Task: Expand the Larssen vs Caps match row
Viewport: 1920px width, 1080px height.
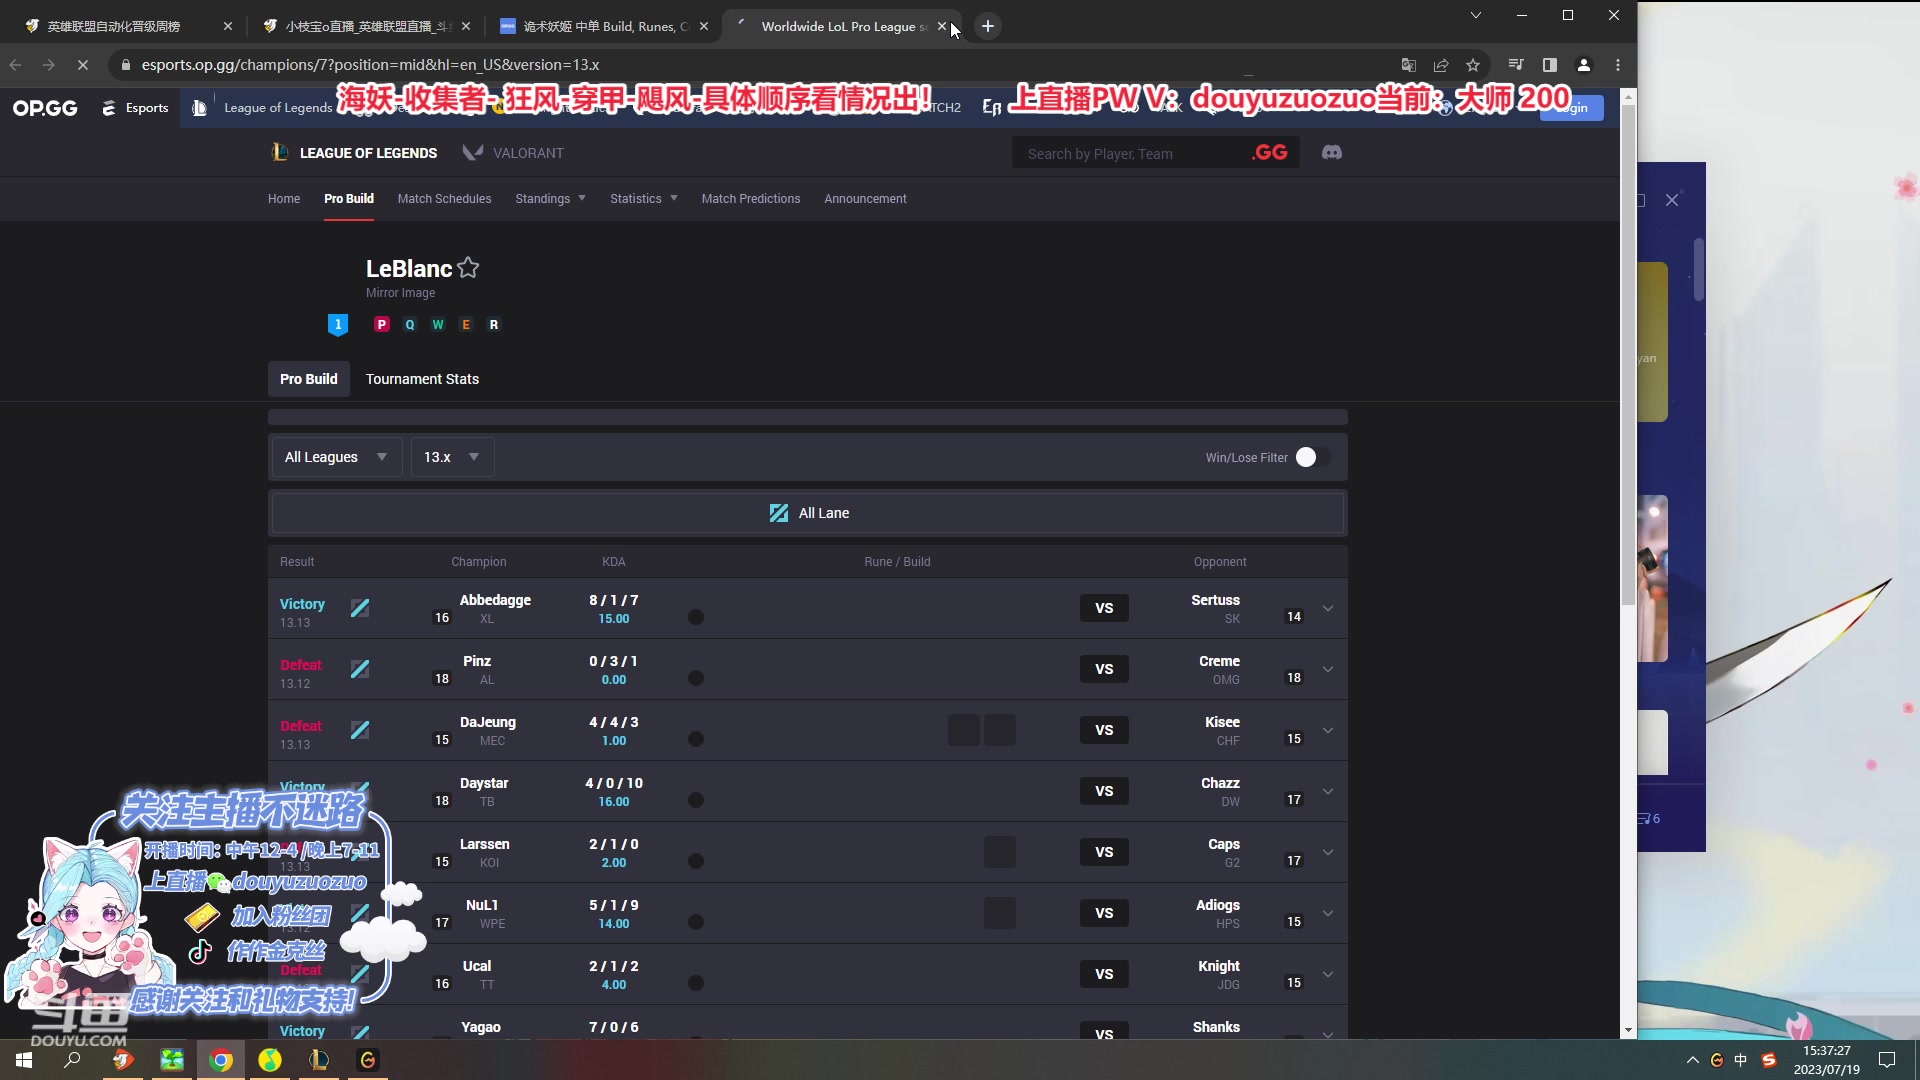Action: point(1328,852)
